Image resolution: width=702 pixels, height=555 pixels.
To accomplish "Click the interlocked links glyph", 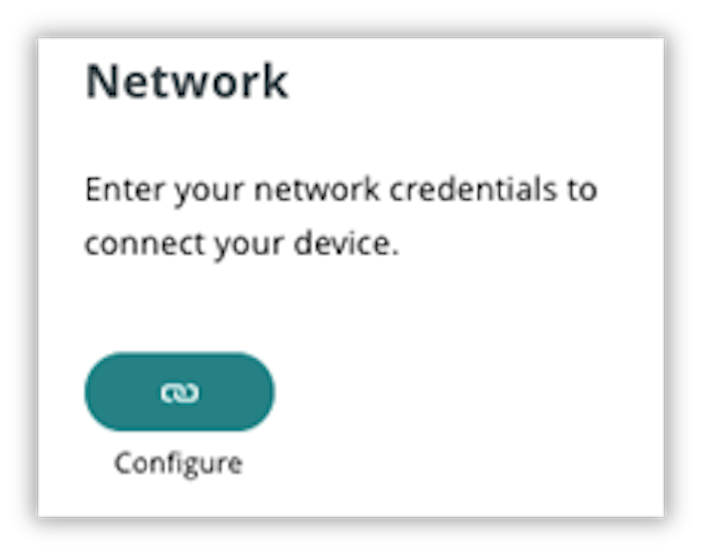I will (x=180, y=393).
